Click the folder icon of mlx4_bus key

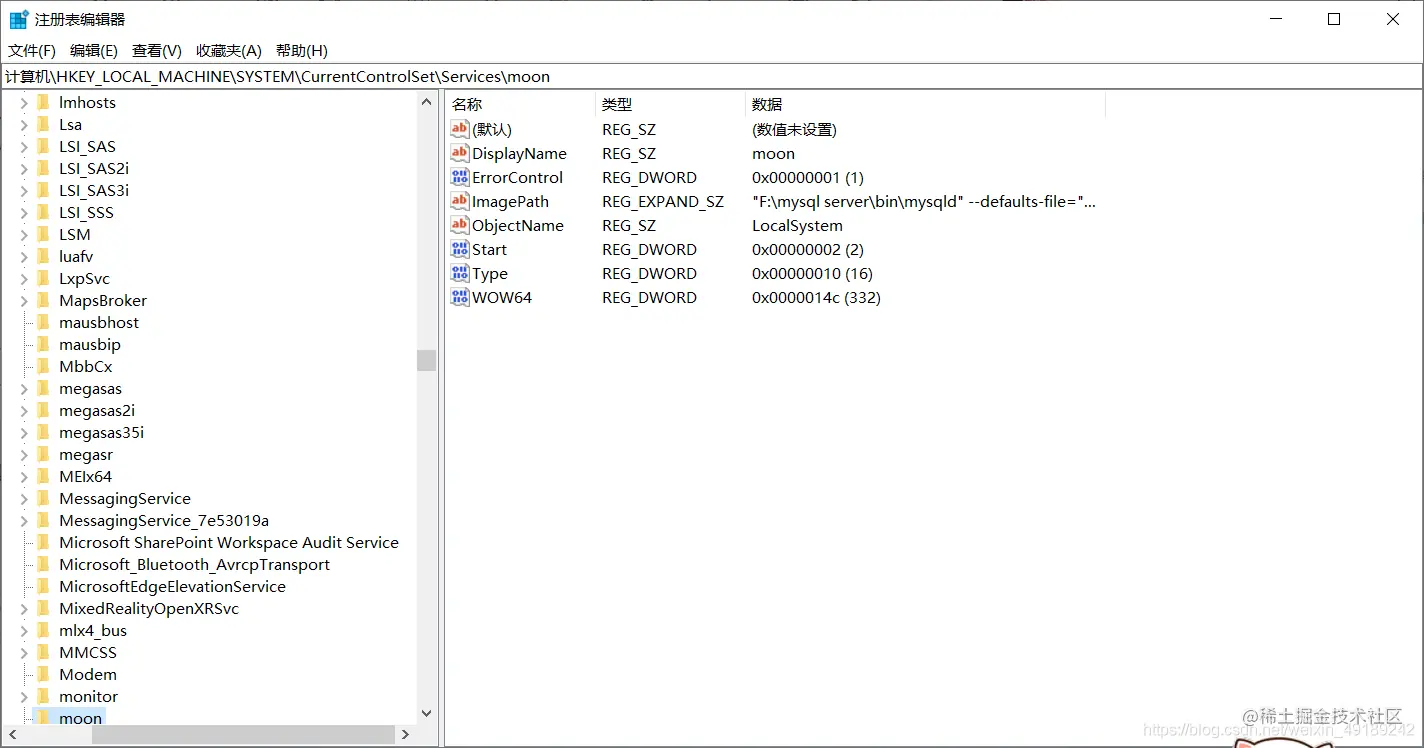point(43,630)
